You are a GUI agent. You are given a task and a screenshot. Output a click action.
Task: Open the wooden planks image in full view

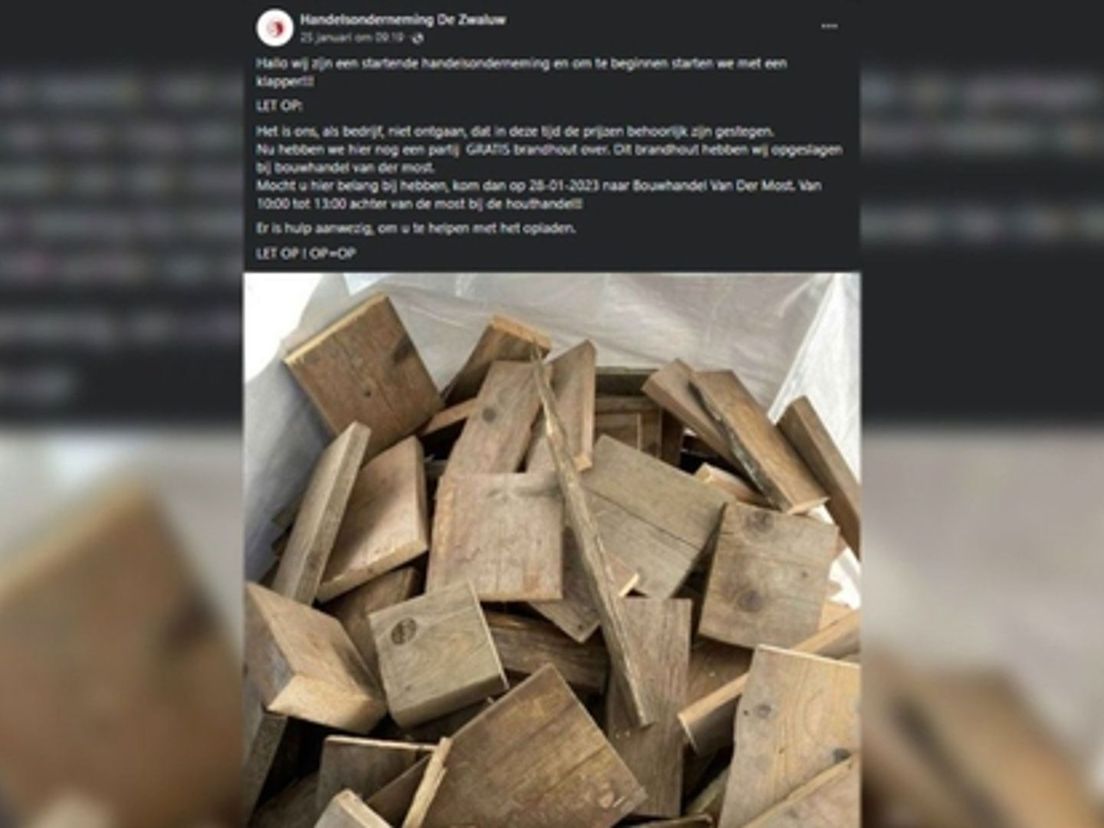click(551, 550)
